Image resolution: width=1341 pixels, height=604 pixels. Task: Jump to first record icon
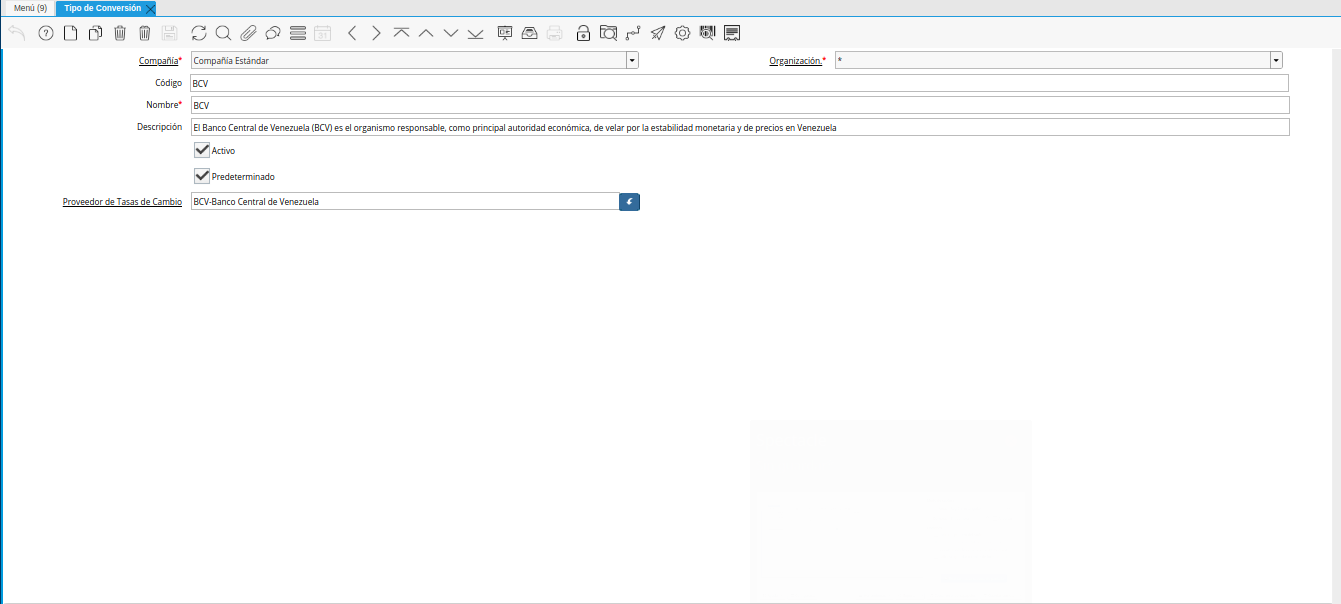tap(401, 33)
